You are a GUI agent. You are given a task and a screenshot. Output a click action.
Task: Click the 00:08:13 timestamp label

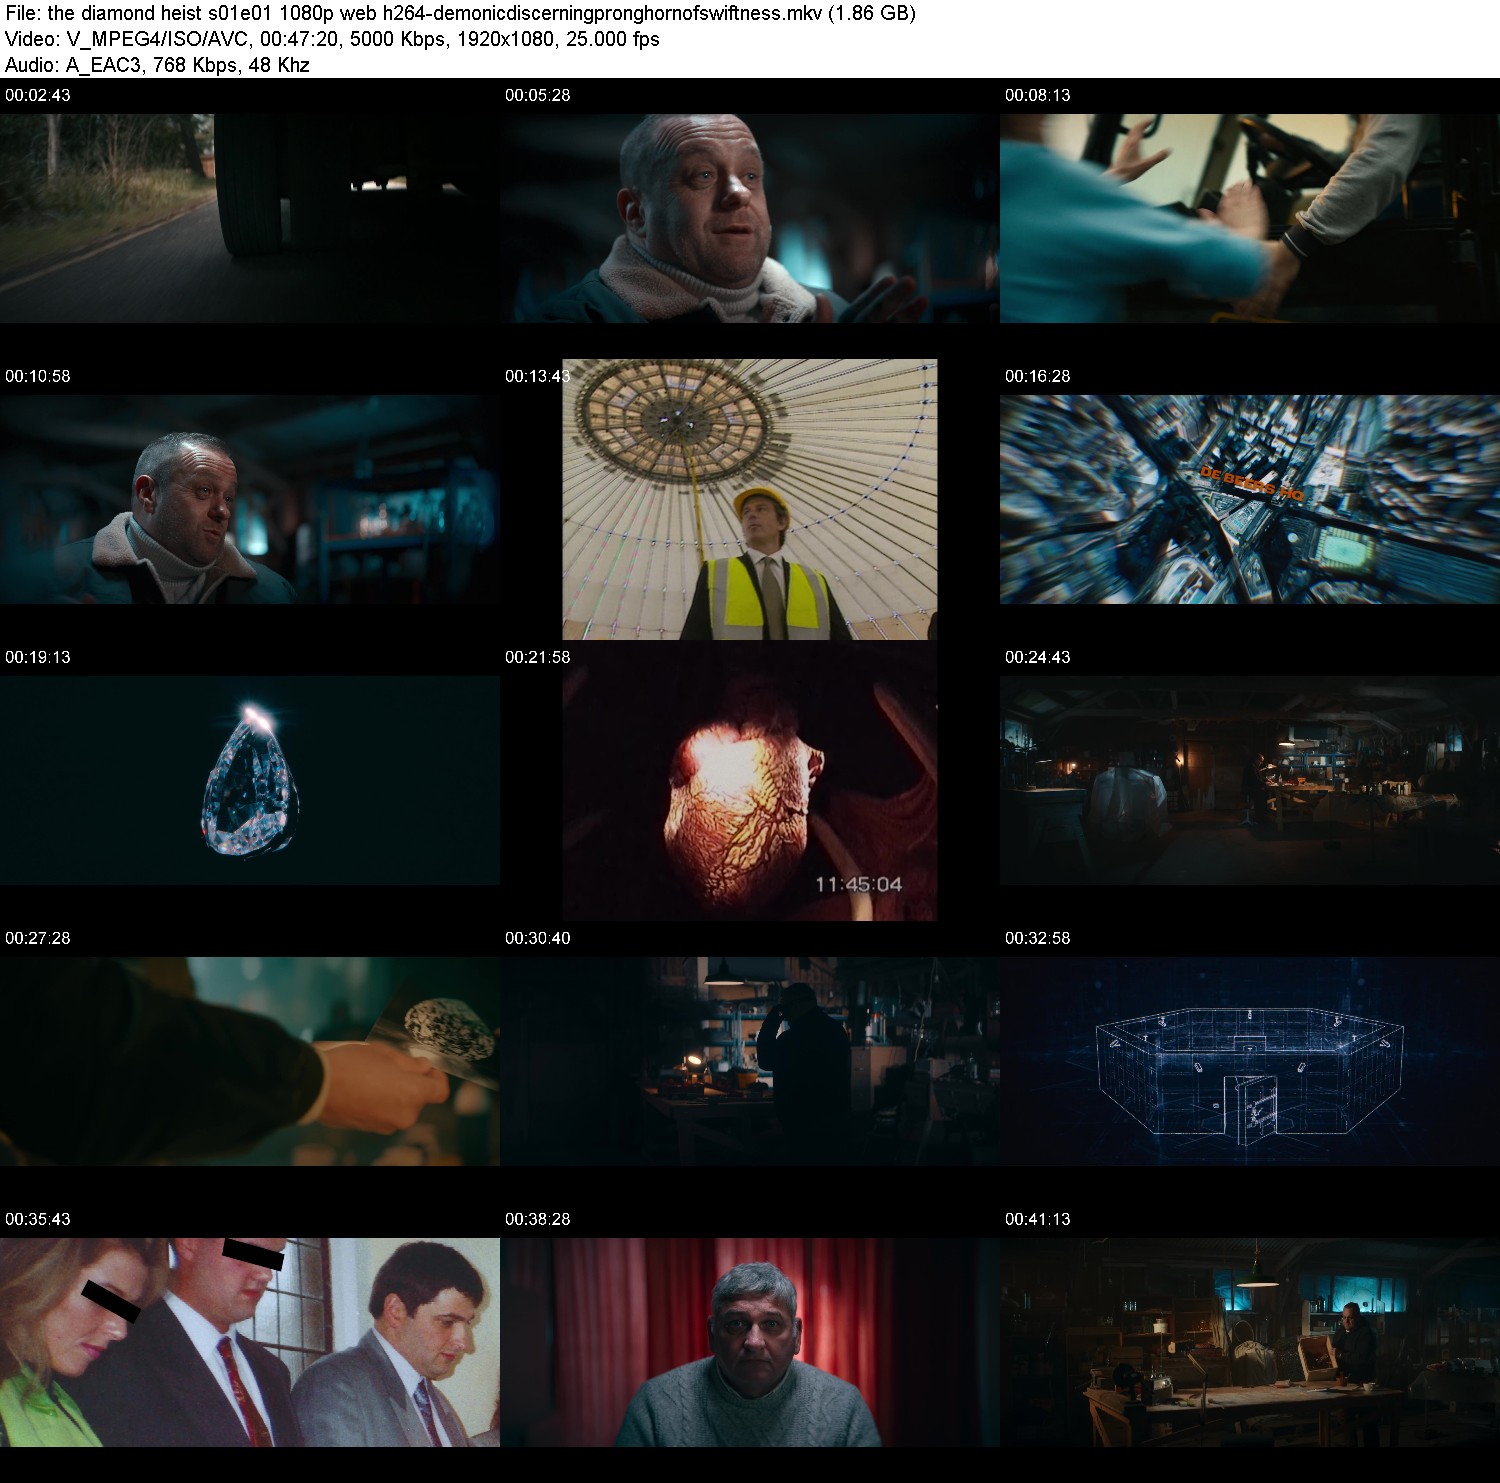pos(1038,95)
